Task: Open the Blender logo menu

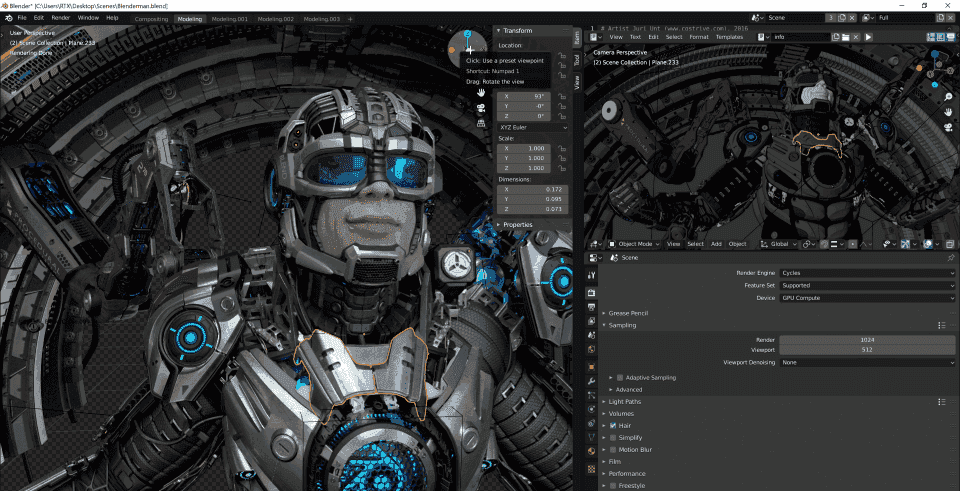Action: (9, 18)
